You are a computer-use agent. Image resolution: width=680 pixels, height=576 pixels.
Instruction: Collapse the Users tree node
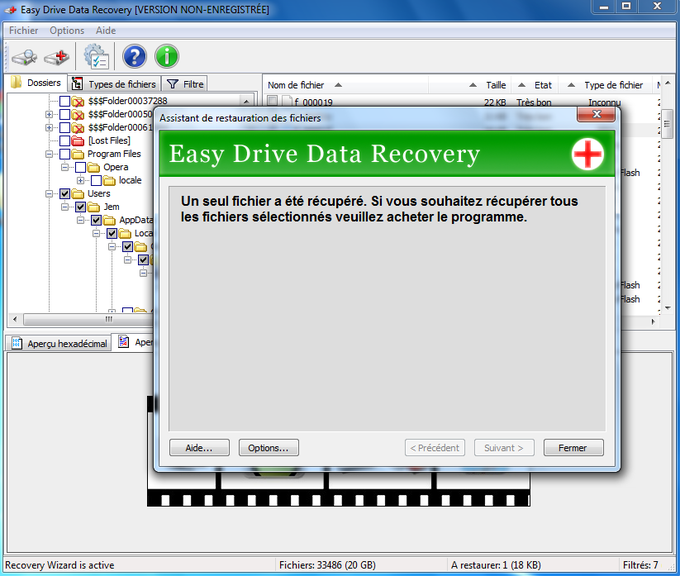click(x=49, y=193)
